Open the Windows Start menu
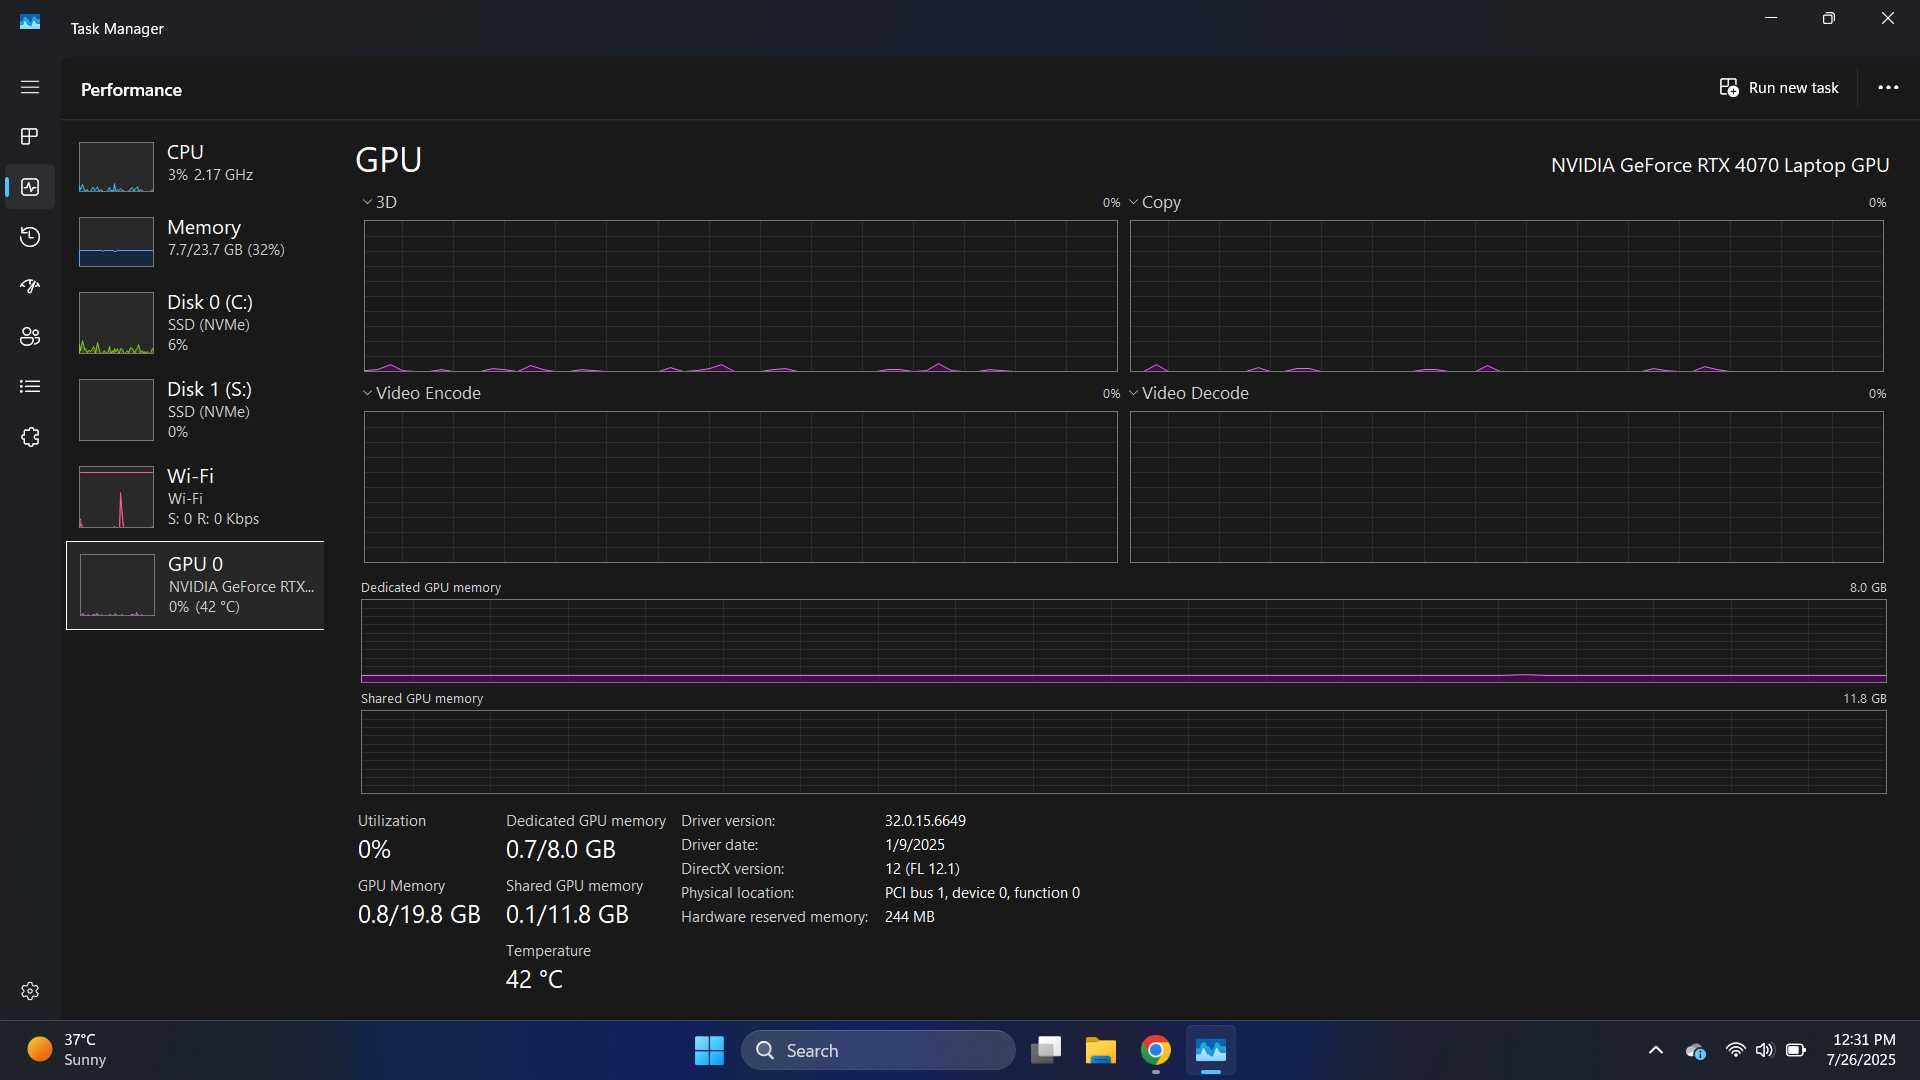This screenshot has height=1080, width=1920. click(709, 1050)
